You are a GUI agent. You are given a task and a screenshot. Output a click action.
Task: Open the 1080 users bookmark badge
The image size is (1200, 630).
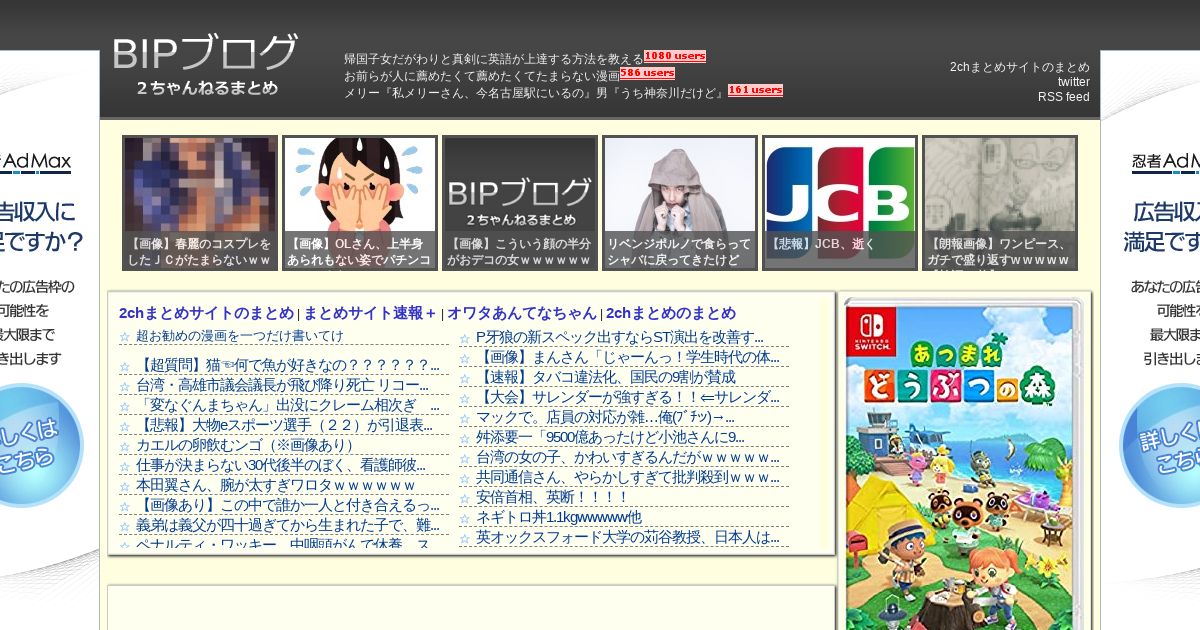tap(675, 56)
